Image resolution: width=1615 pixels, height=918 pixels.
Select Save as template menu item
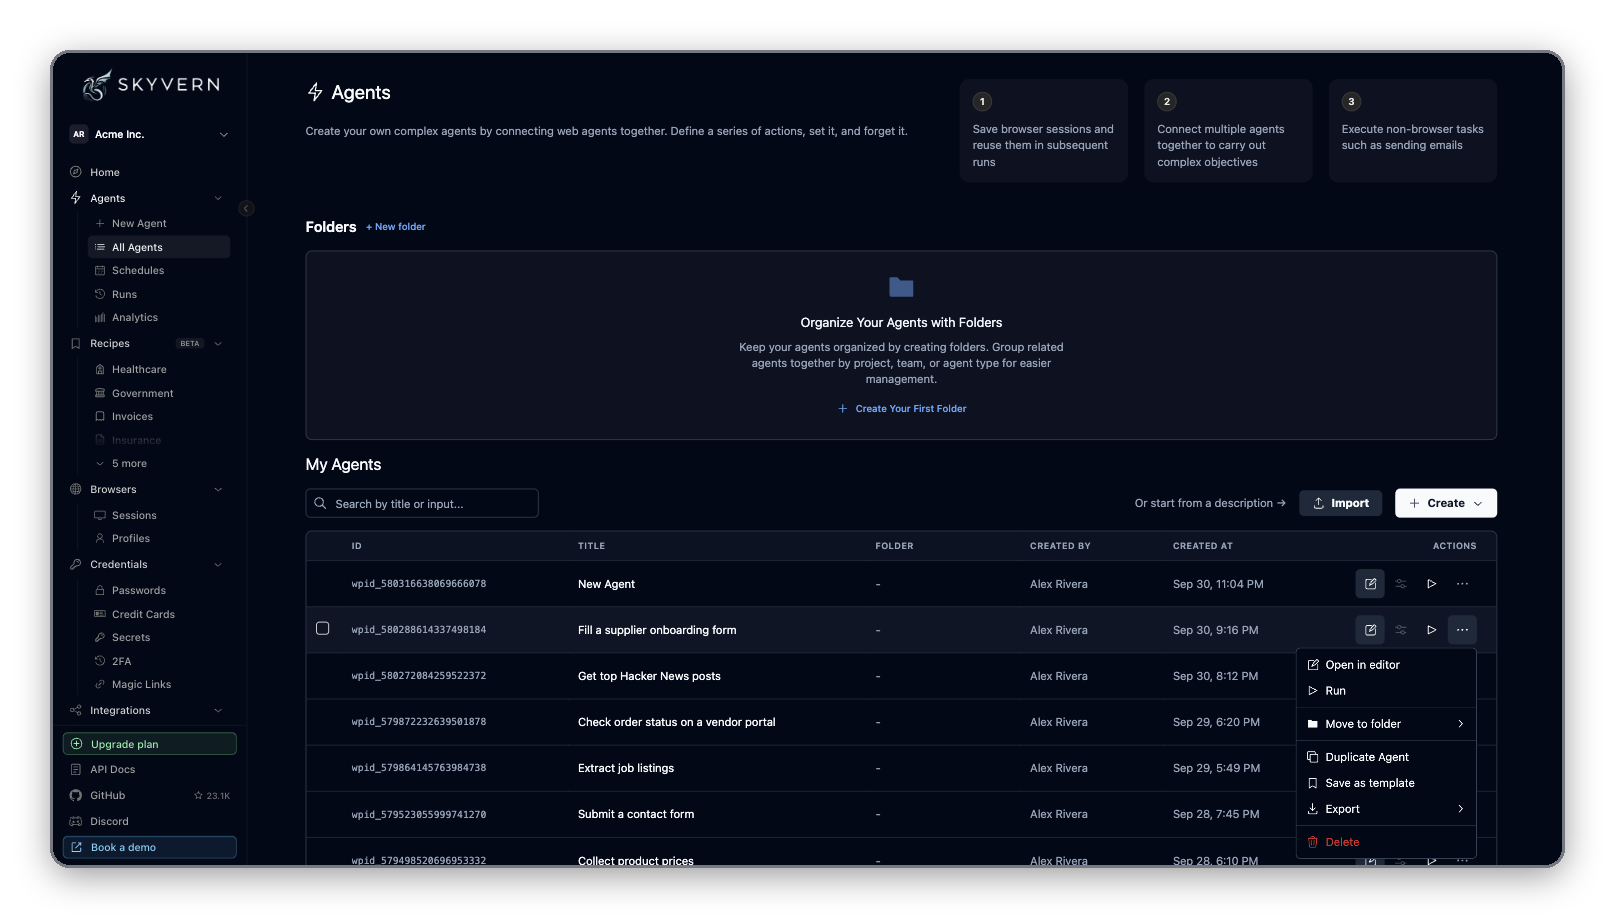coord(1386,783)
